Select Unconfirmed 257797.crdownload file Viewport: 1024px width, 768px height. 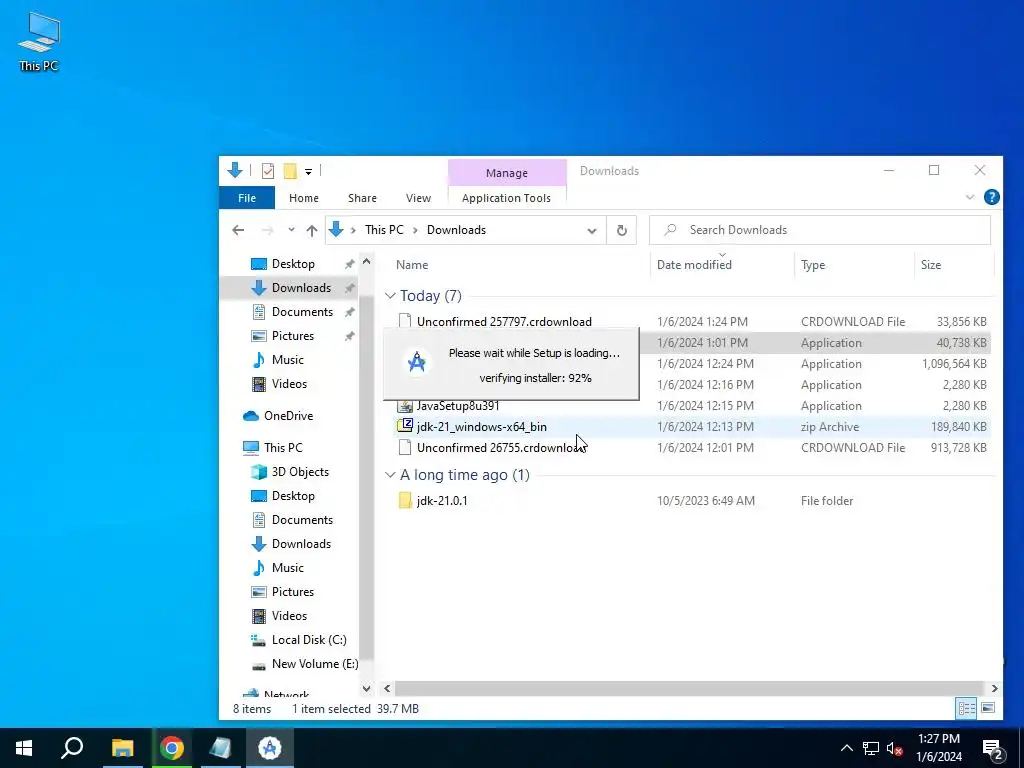[504, 321]
